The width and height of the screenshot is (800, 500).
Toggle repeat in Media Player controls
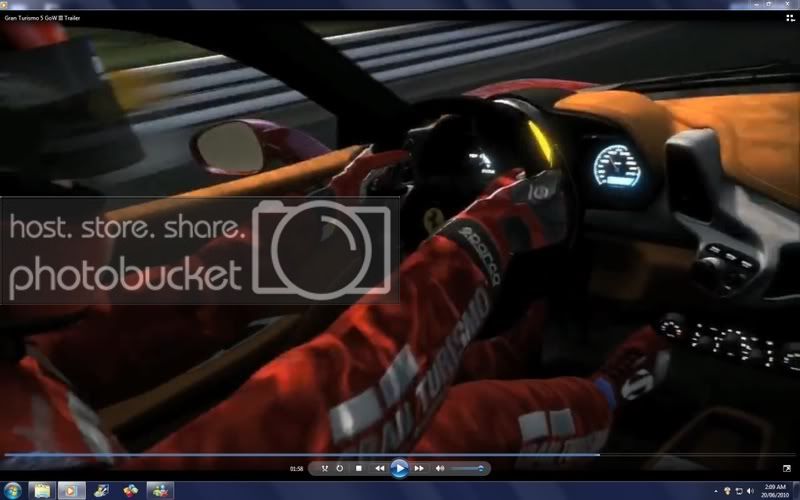[340, 468]
